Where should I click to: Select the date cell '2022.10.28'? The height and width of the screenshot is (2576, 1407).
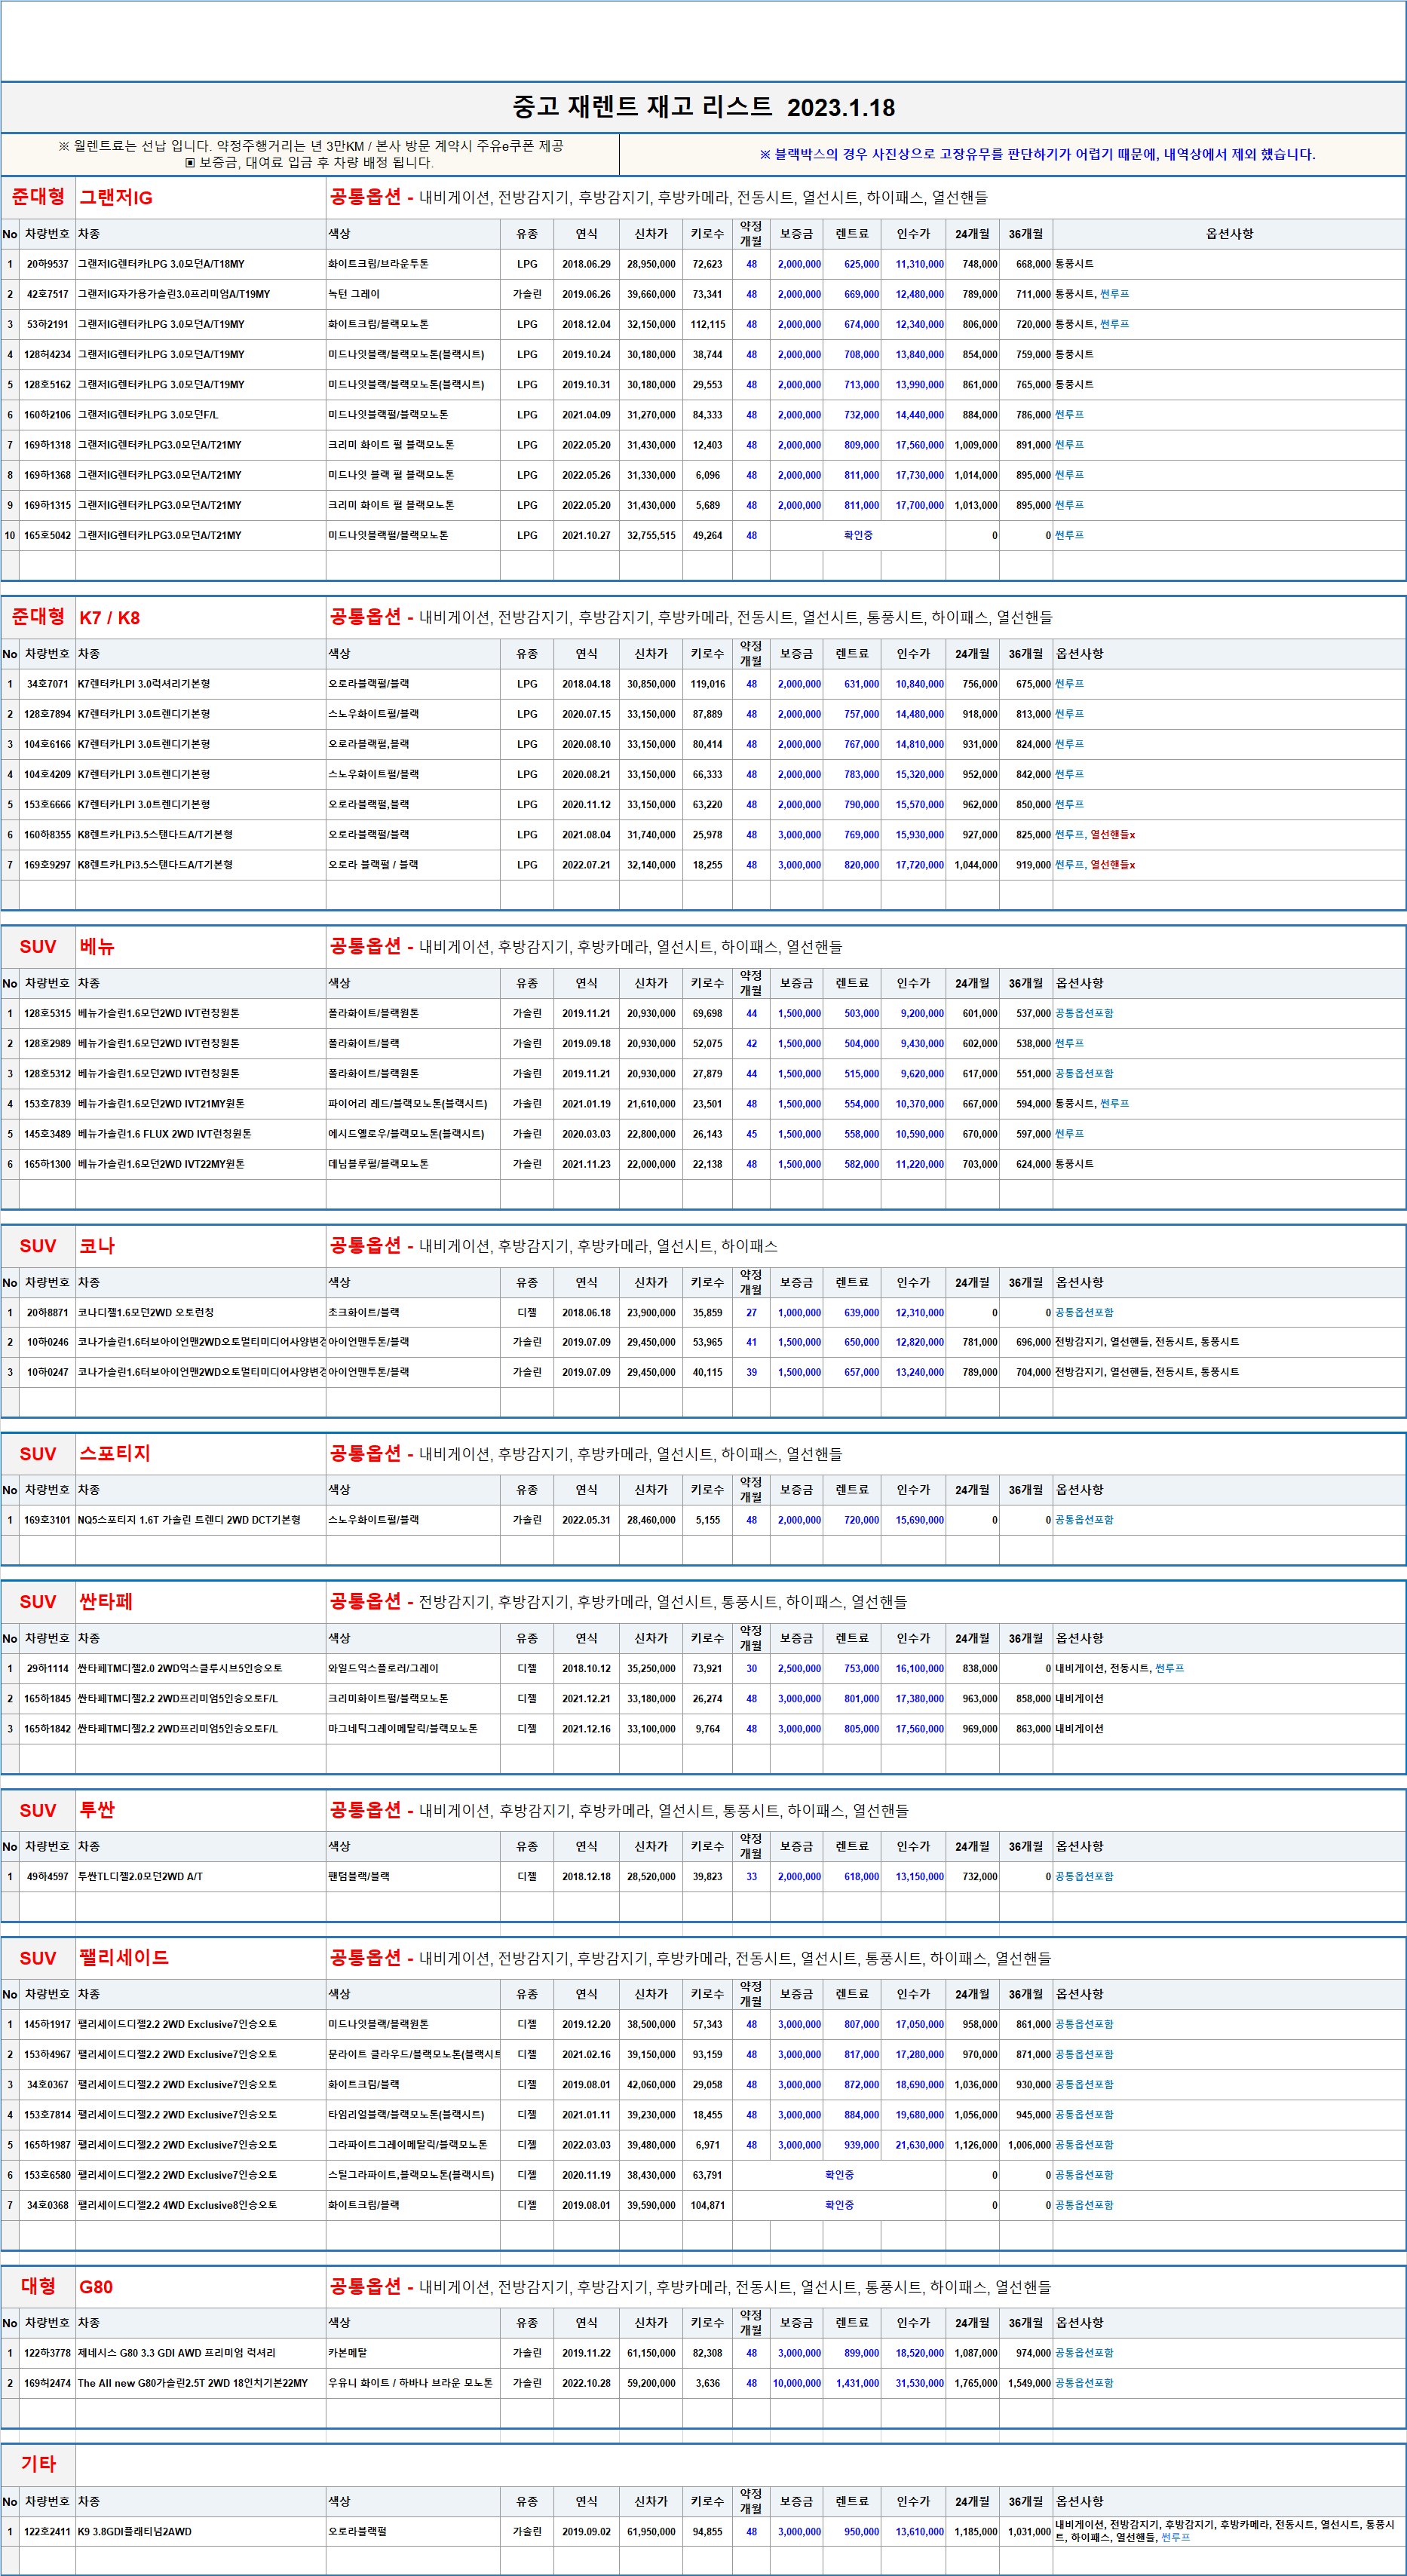tap(586, 2383)
